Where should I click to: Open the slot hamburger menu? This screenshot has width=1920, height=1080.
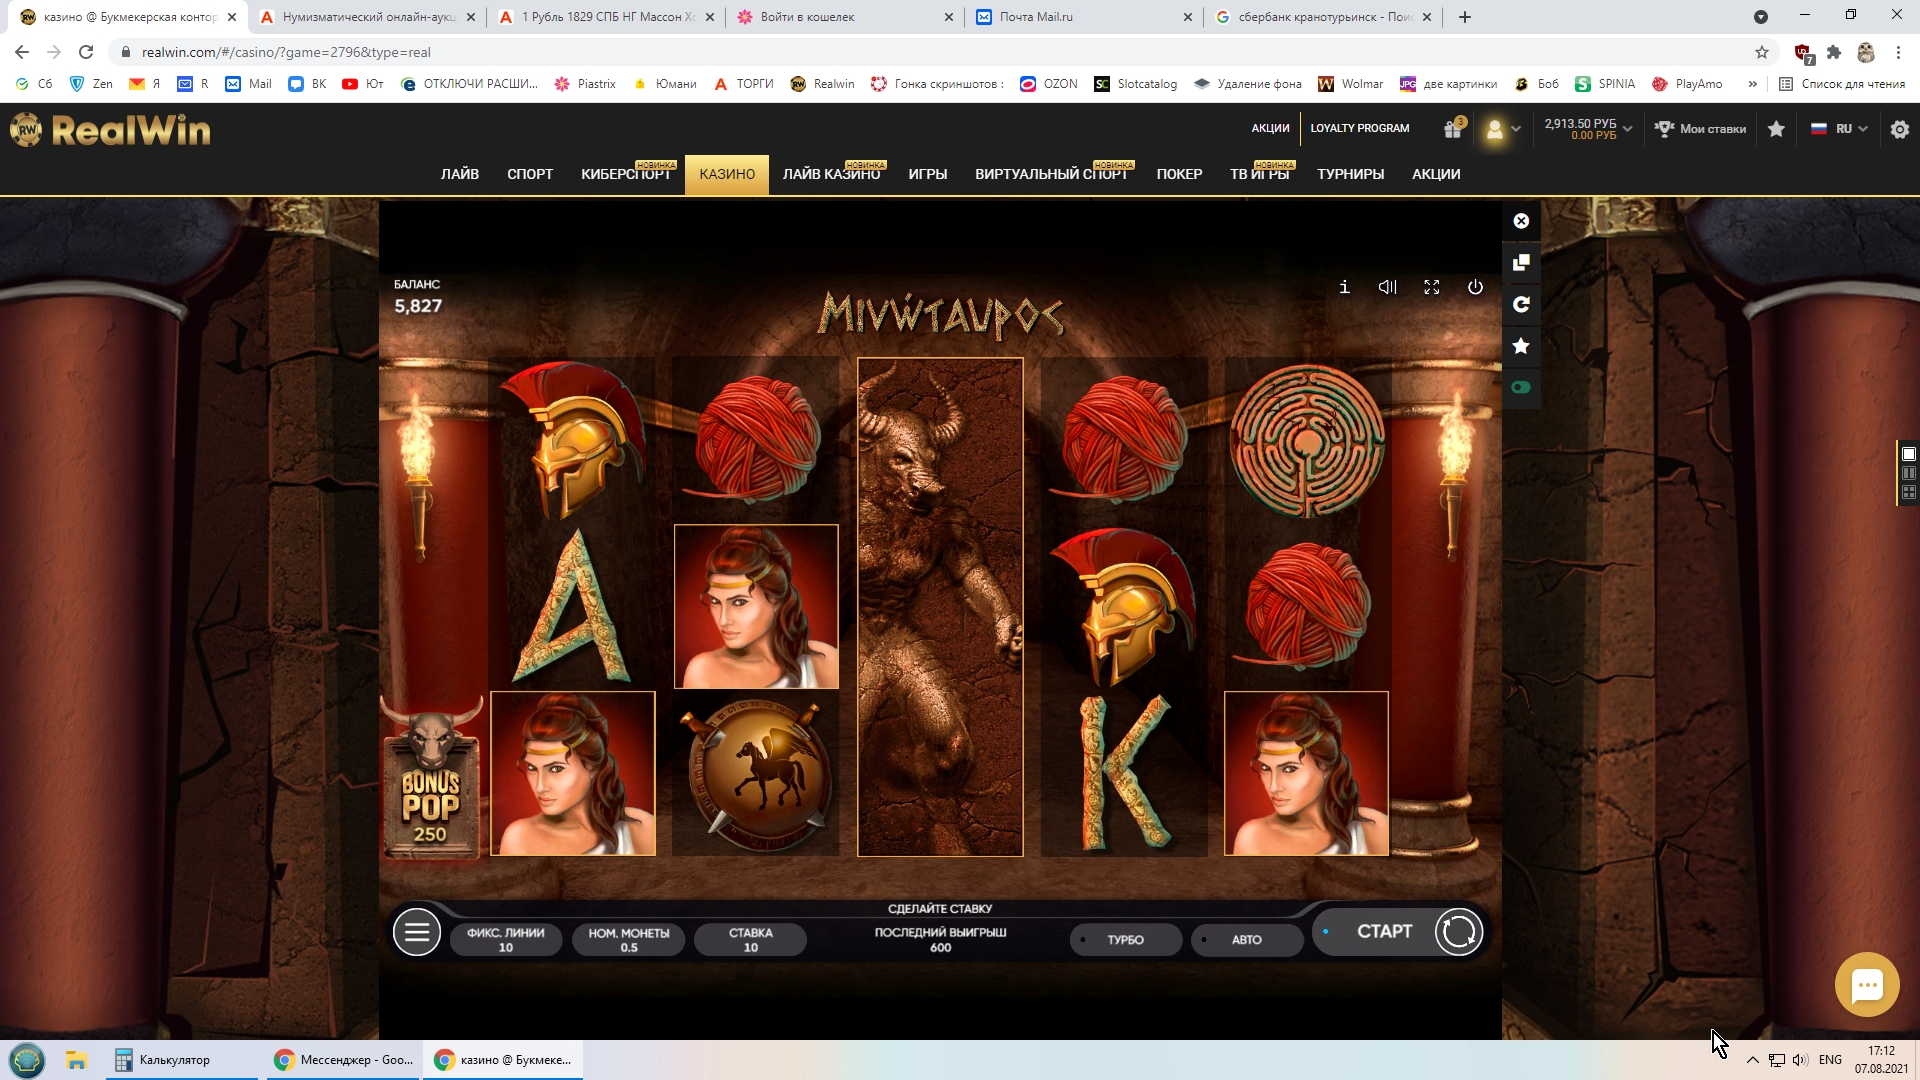pyautogui.click(x=417, y=932)
